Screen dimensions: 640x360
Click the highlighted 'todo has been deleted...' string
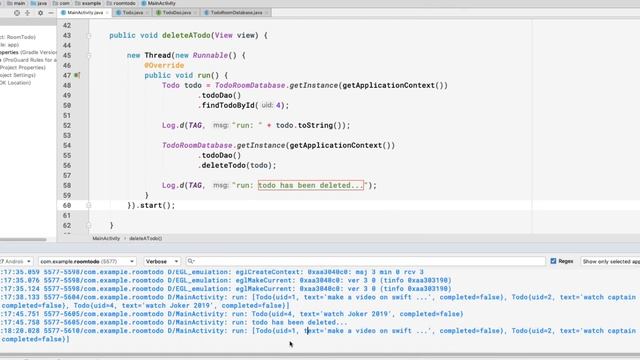[x=311, y=185]
